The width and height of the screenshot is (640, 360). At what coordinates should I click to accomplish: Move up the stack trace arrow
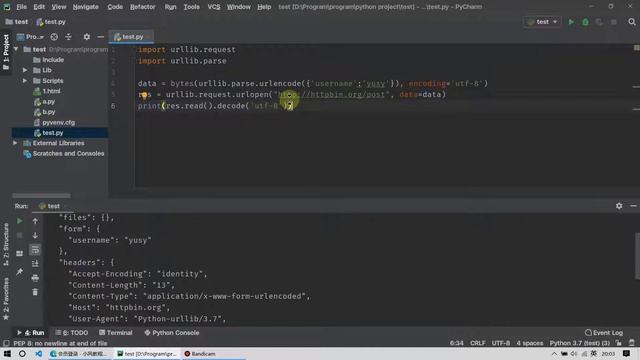[35, 221]
